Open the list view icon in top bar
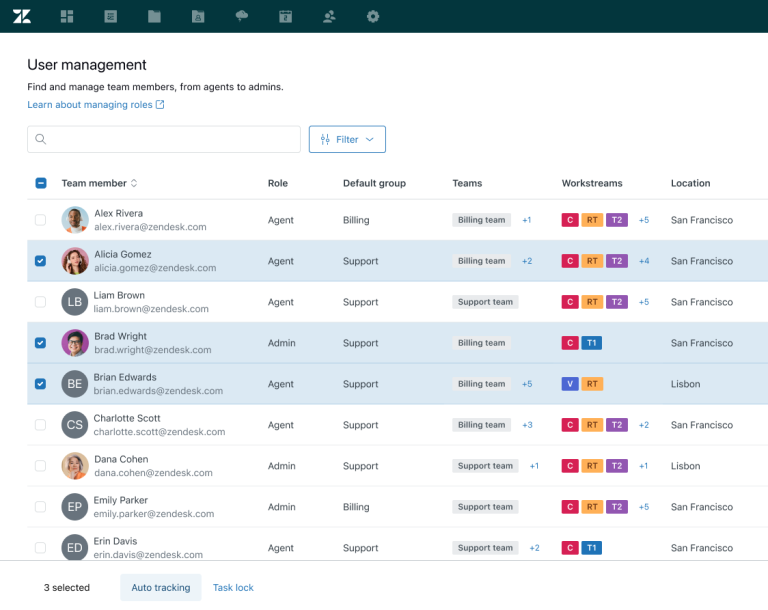 (x=110, y=16)
